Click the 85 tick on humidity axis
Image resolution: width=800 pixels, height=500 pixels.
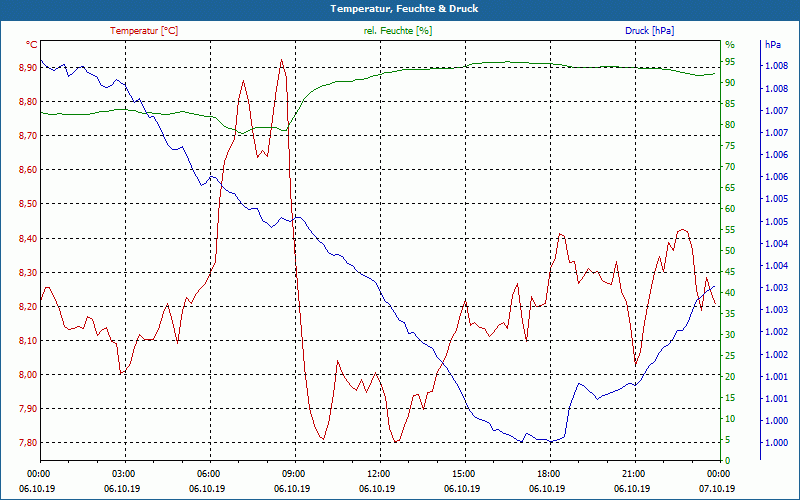[730, 104]
